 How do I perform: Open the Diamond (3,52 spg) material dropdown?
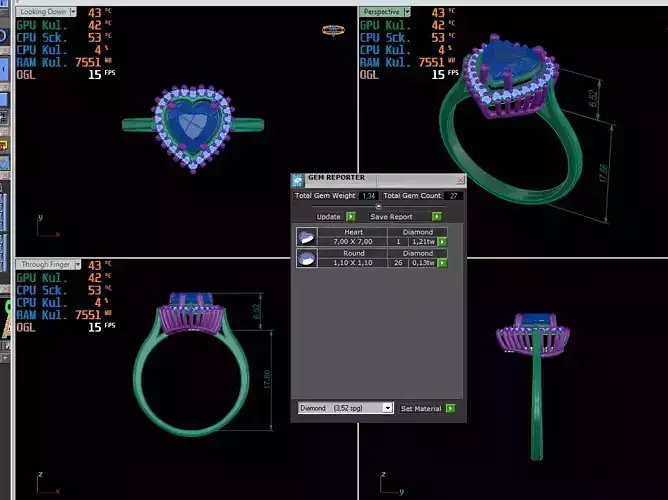[387, 408]
